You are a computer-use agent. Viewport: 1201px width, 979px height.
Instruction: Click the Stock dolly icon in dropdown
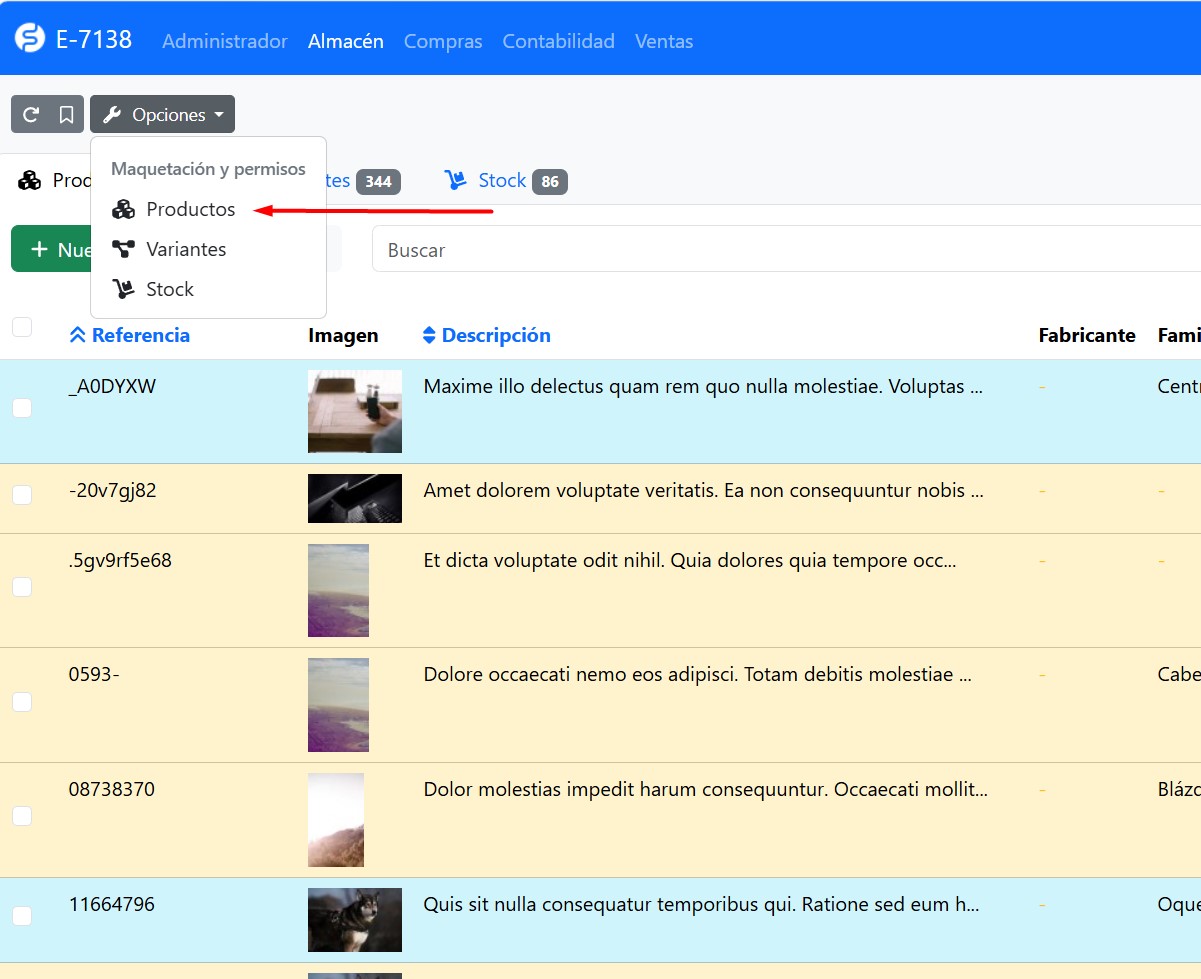pyautogui.click(x=123, y=289)
